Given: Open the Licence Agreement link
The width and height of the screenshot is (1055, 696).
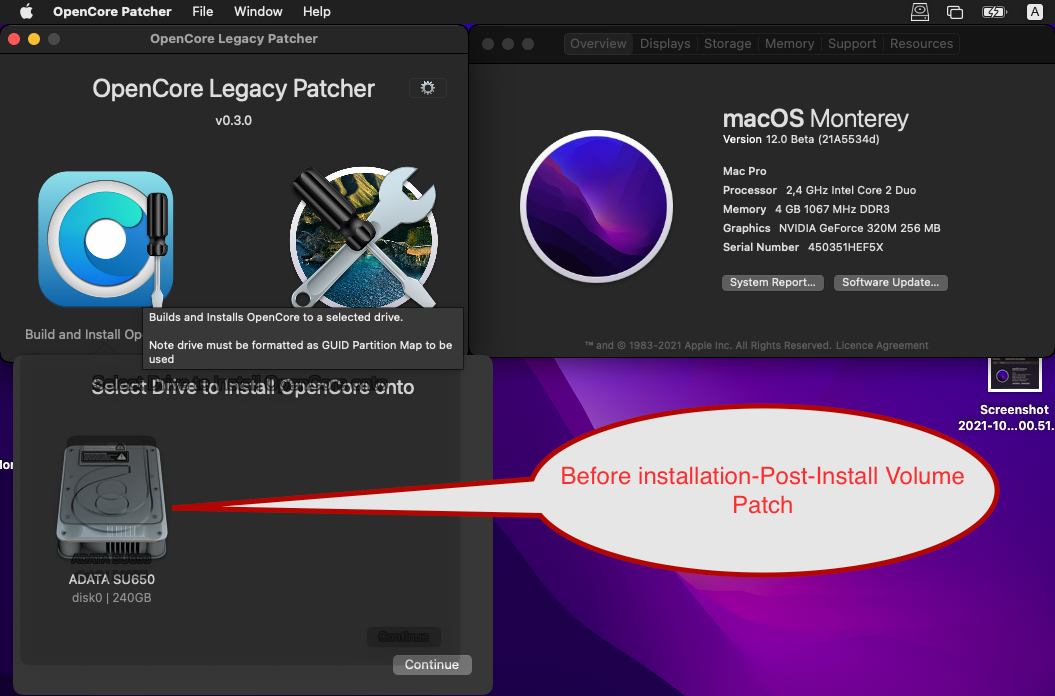Looking at the screenshot, I should pos(881,345).
